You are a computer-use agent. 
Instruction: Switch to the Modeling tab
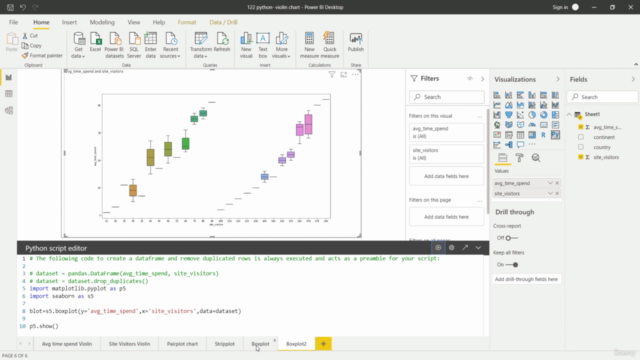(x=102, y=22)
